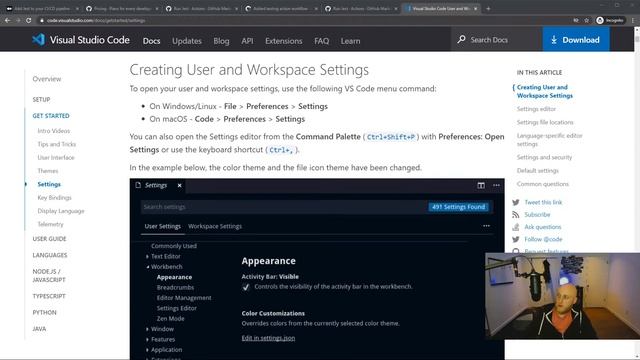This screenshot has width=640, height=360.
Task: Click the split editor icon in the Settings screenshot
Action: 481,185
